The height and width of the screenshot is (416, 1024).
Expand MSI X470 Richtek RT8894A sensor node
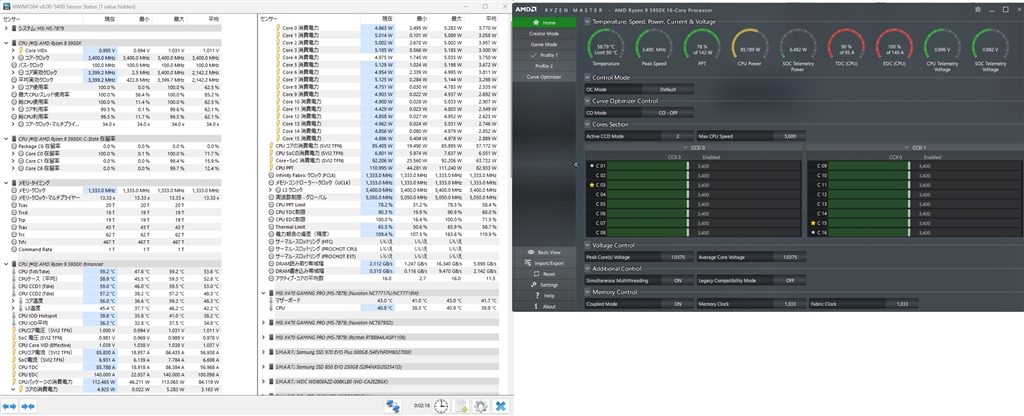(x=263, y=337)
